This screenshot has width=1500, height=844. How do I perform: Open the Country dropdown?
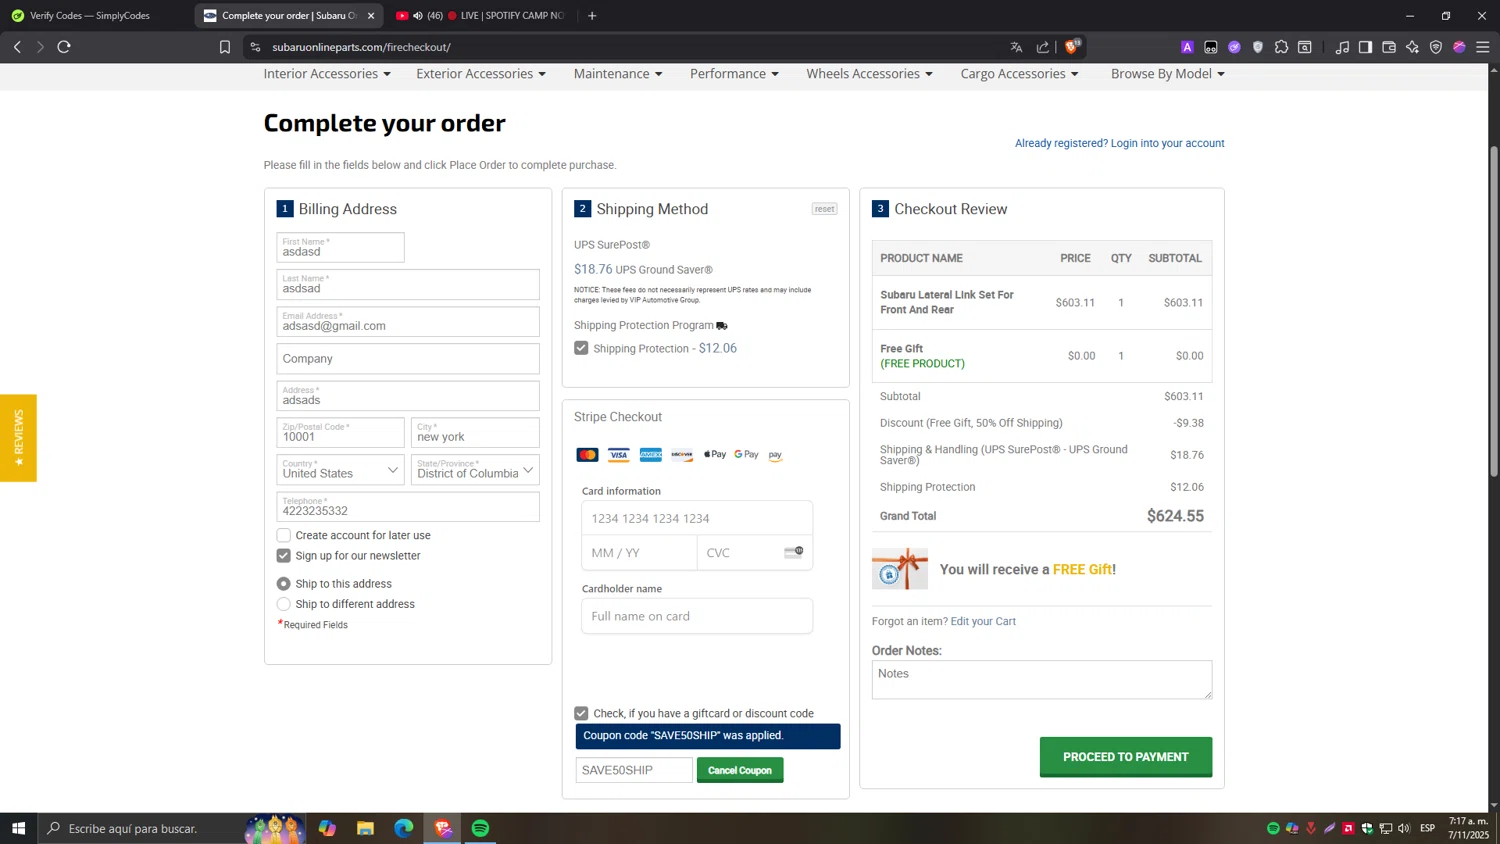click(340, 470)
